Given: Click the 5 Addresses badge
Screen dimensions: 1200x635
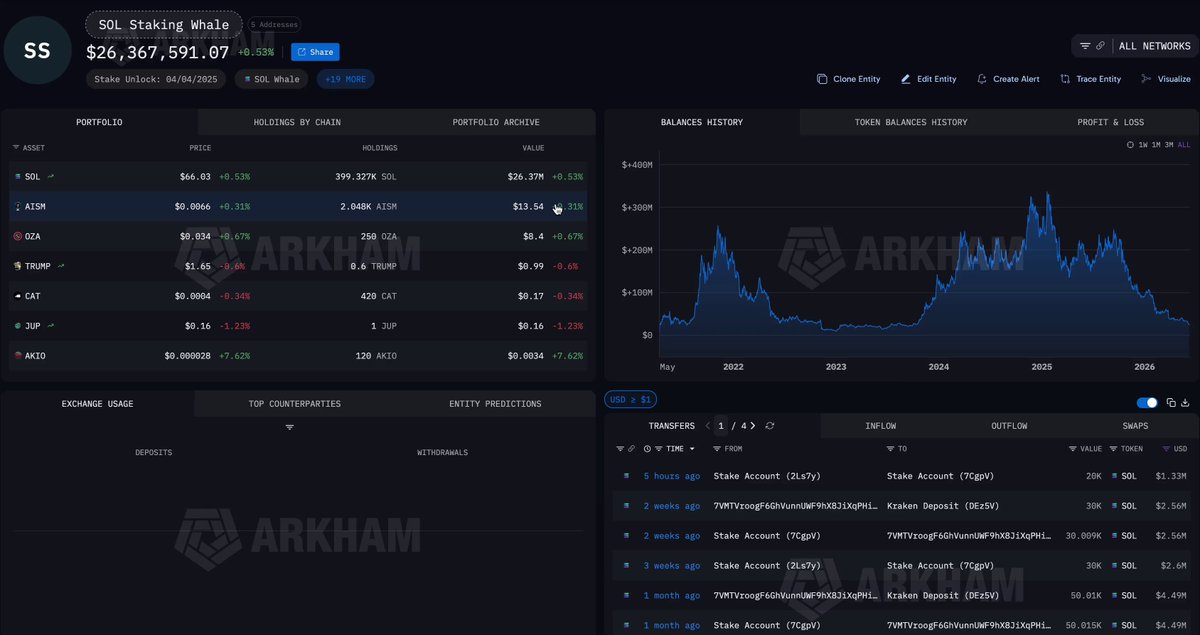Looking at the screenshot, I should coord(274,24).
